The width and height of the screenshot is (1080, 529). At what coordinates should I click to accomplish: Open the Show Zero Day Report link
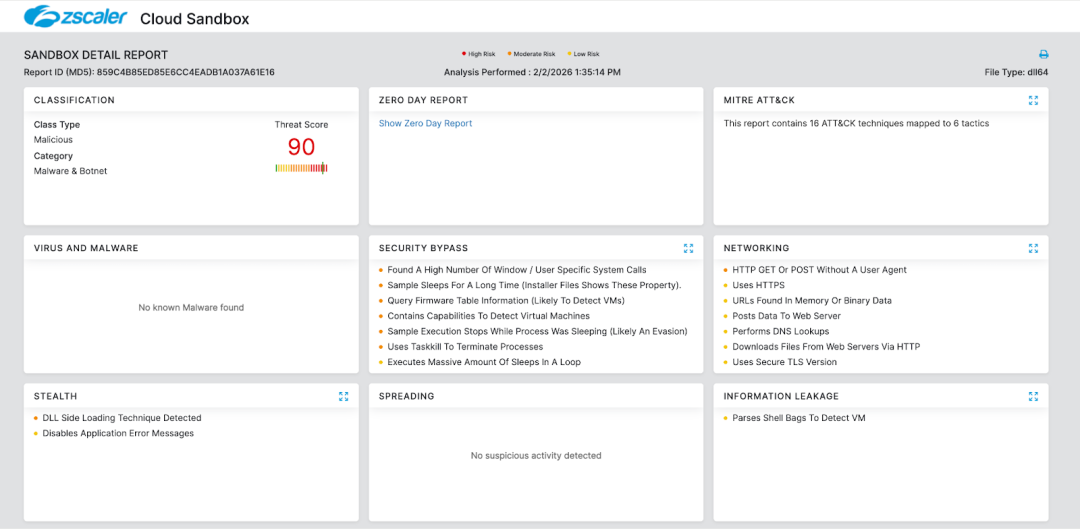425,124
